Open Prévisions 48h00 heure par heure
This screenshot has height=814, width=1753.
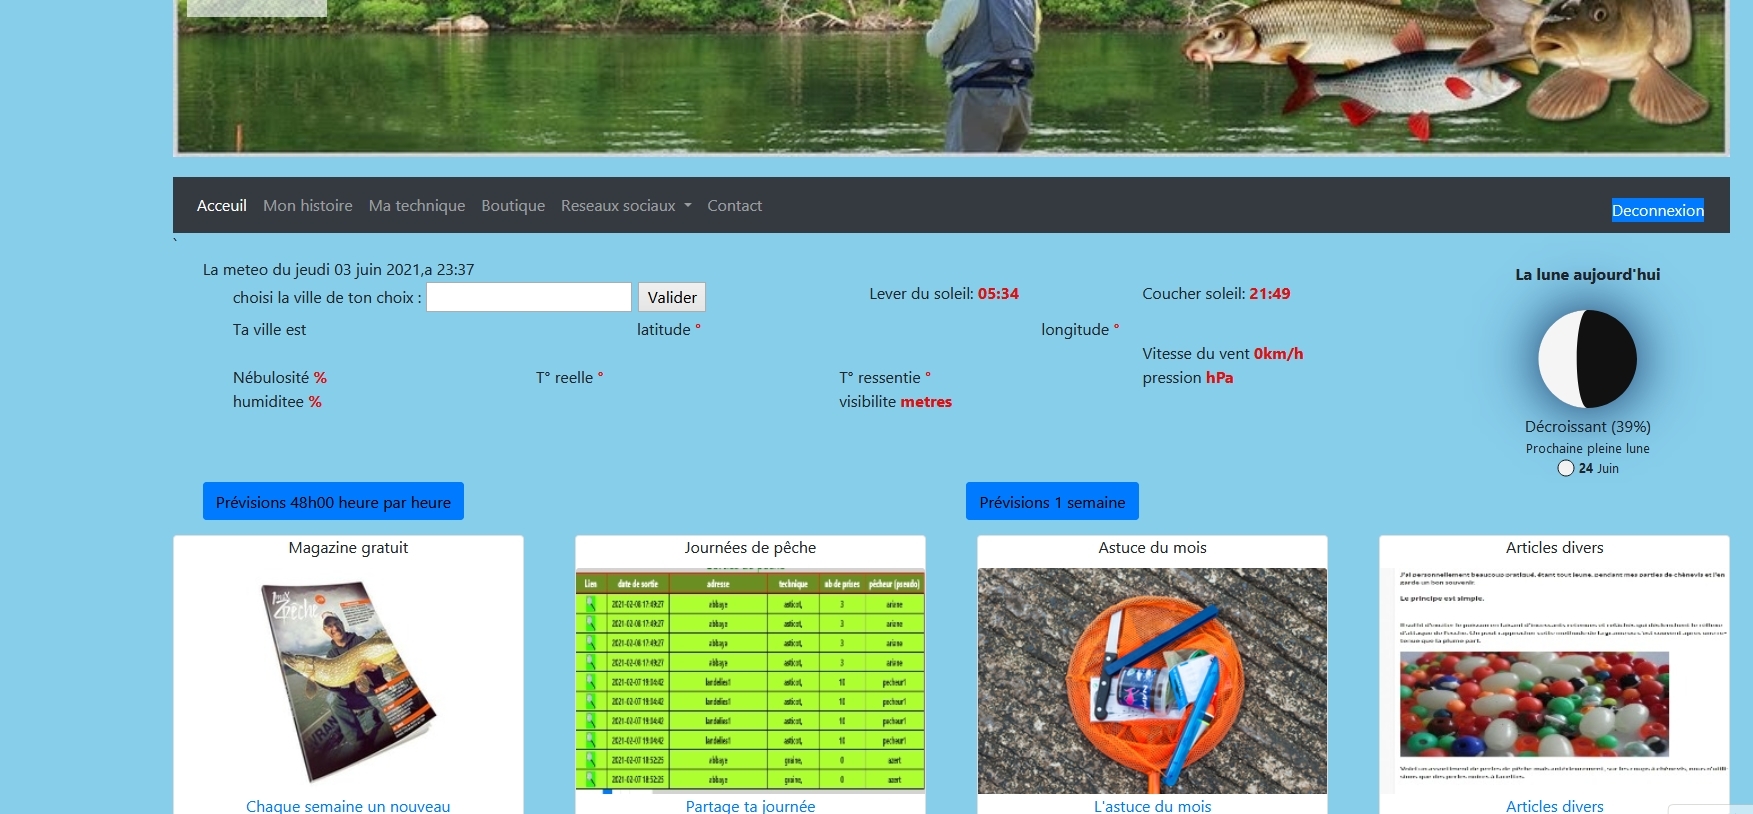point(333,502)
